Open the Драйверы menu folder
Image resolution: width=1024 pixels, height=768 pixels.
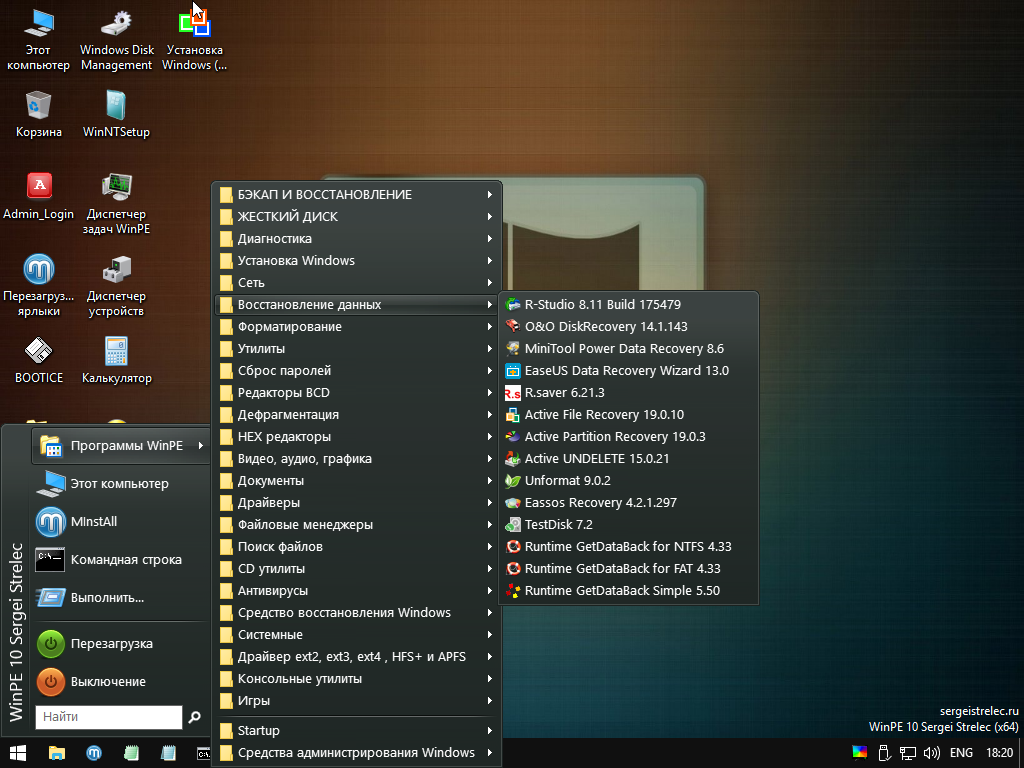(x=357, y=502)
